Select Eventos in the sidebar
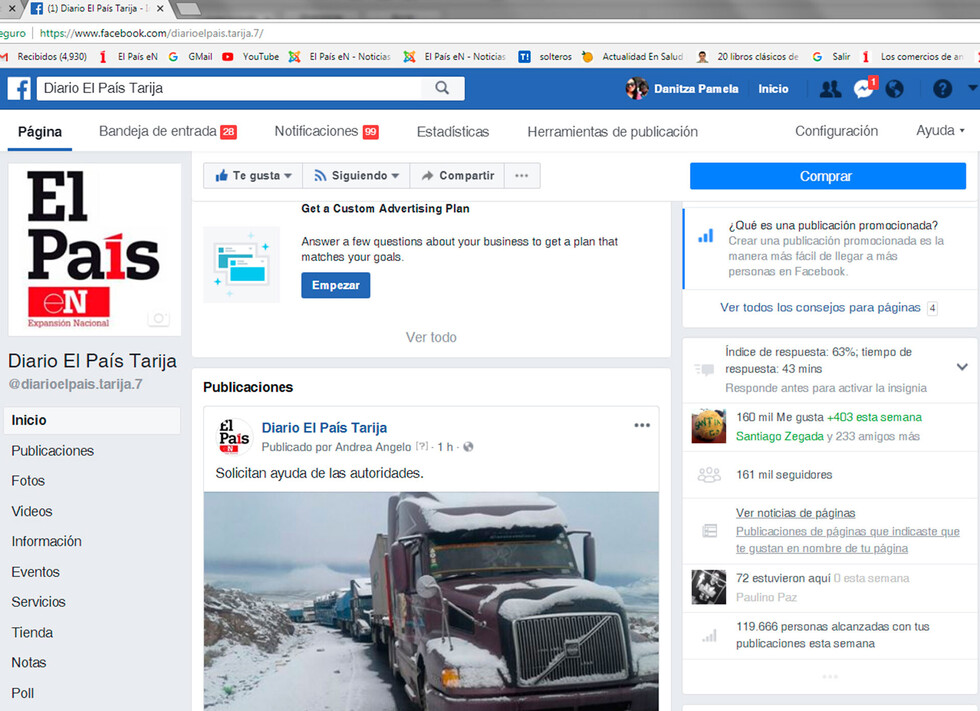This screenshot has width=980, height=711. coord(36,572)
